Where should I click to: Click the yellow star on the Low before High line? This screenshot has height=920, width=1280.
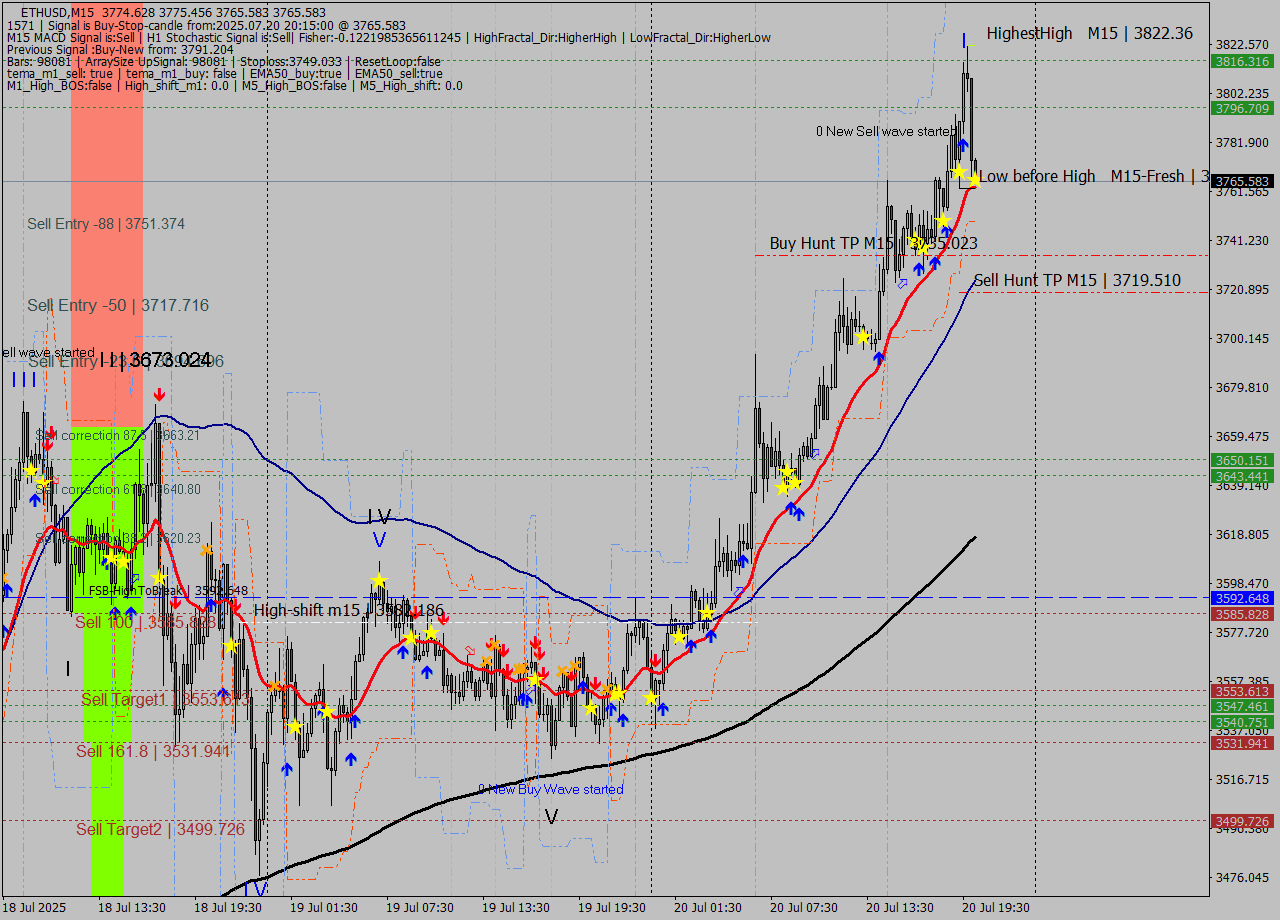(973, 180)
